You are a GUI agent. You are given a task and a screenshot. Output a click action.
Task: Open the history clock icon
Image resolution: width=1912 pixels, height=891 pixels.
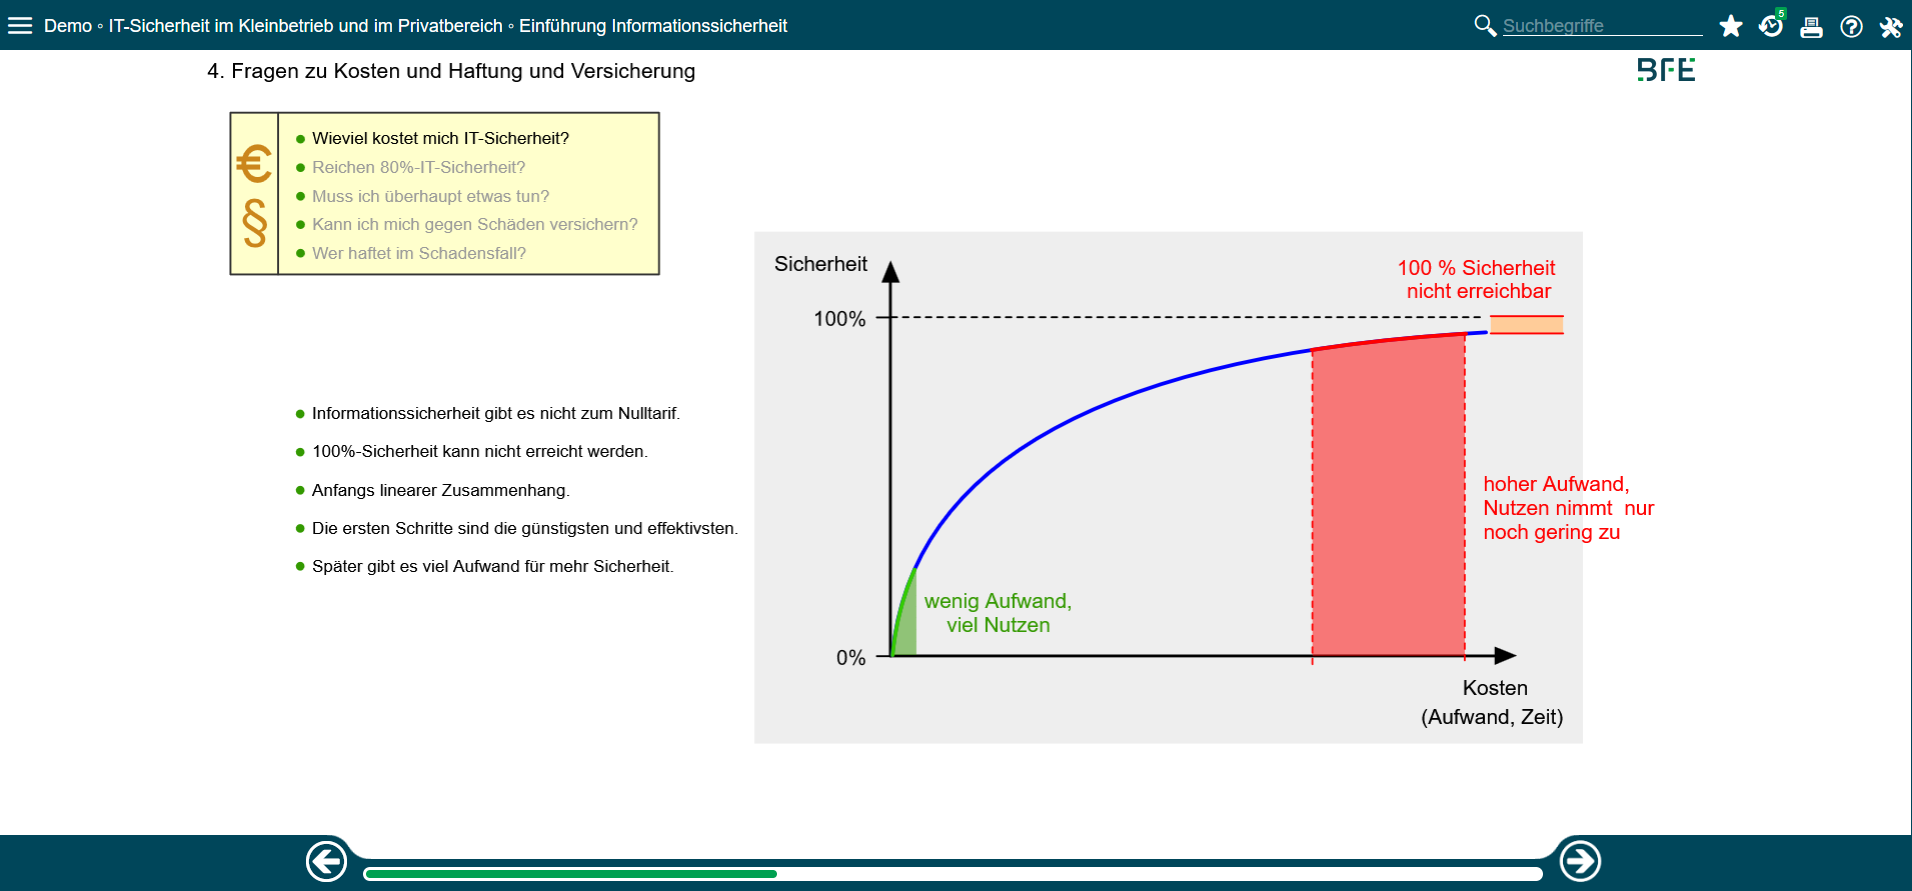(x=1771, y=26)
